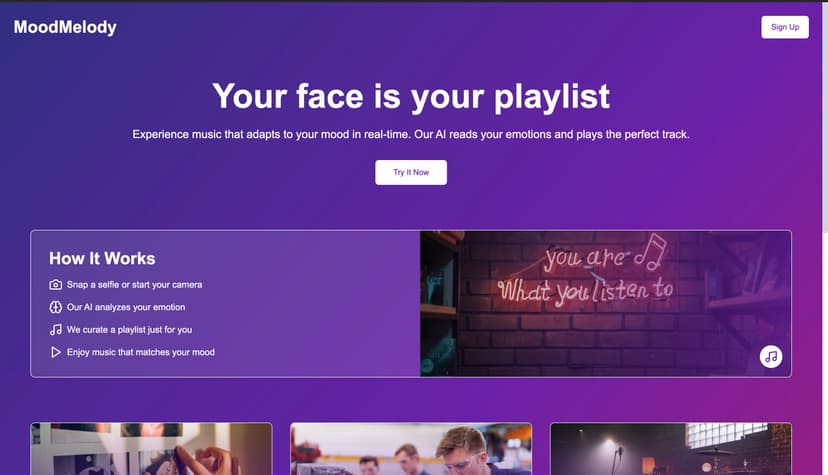The height and width of the screenshot is (475, 828).
Task: Click the music note icon beside curate playlist
Action: (55, 330)
